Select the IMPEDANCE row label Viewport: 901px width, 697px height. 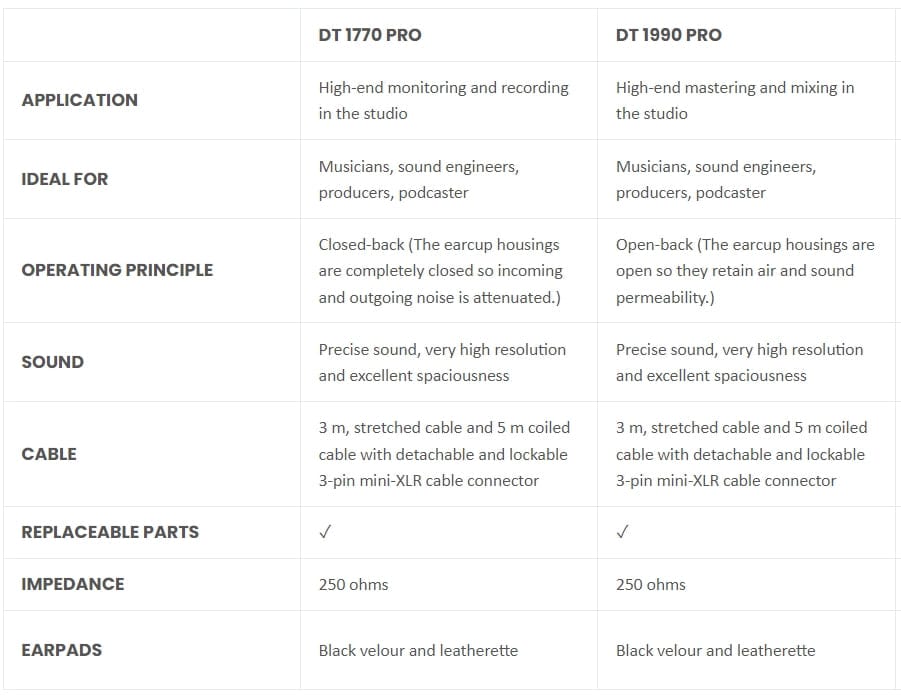(73, 584)
